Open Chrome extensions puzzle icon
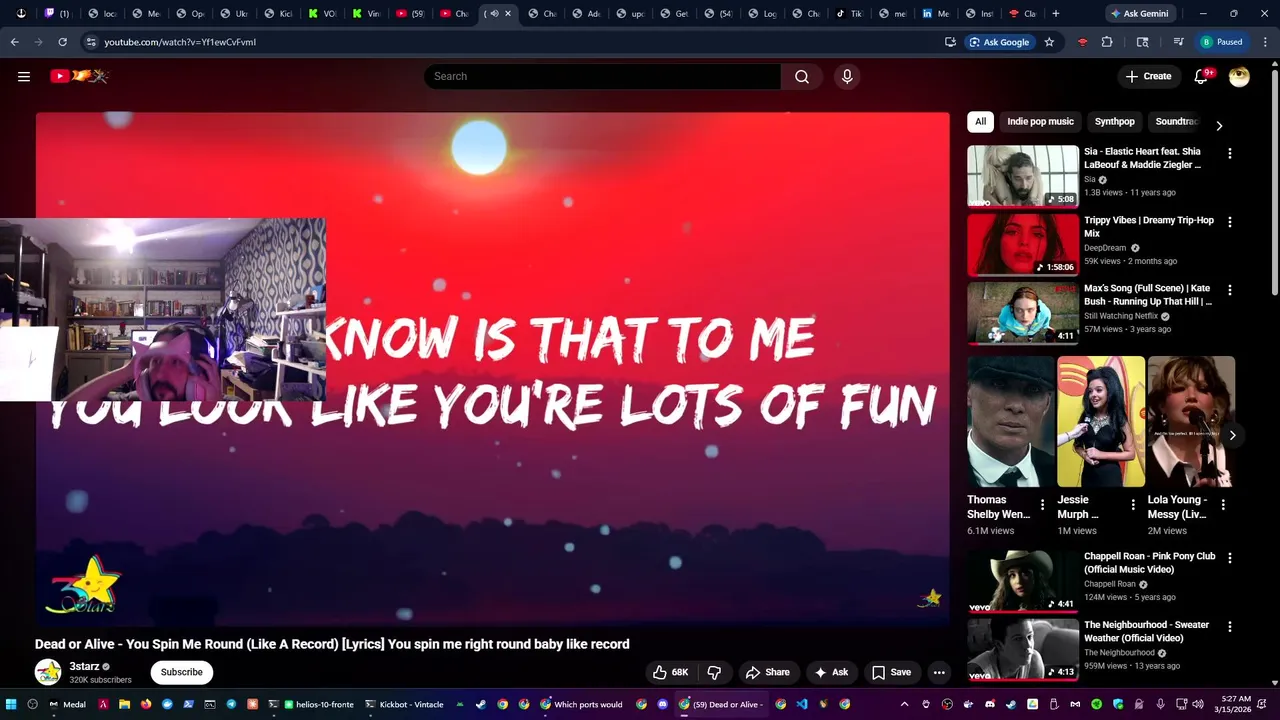Image resolution: width=1280 pixels, height=720 pixels. [x=1107, y=42]
